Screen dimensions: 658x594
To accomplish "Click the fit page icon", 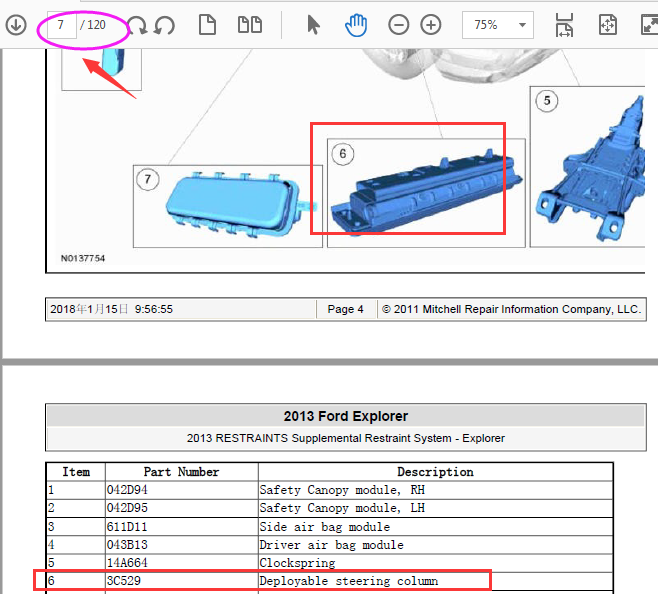I will pos(608,25).
